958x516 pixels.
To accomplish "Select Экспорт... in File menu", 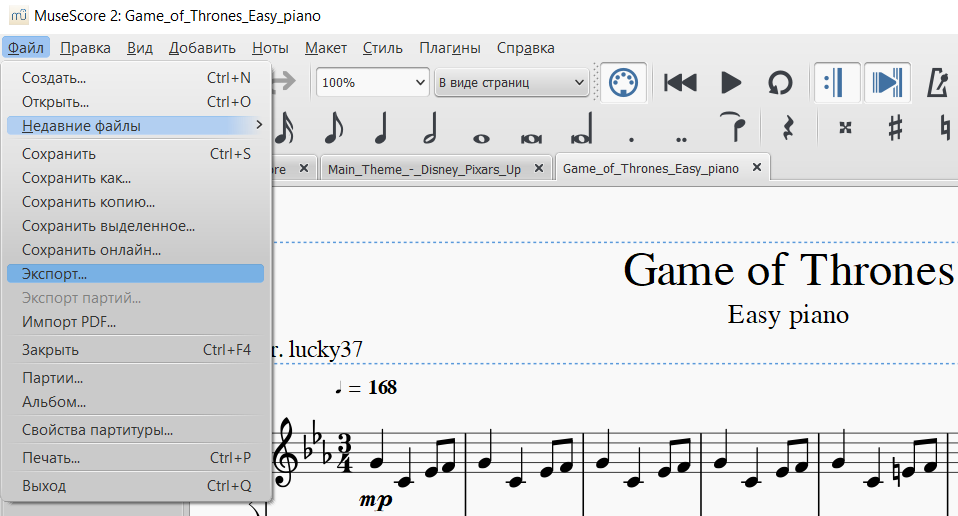I will pos(136,274).
